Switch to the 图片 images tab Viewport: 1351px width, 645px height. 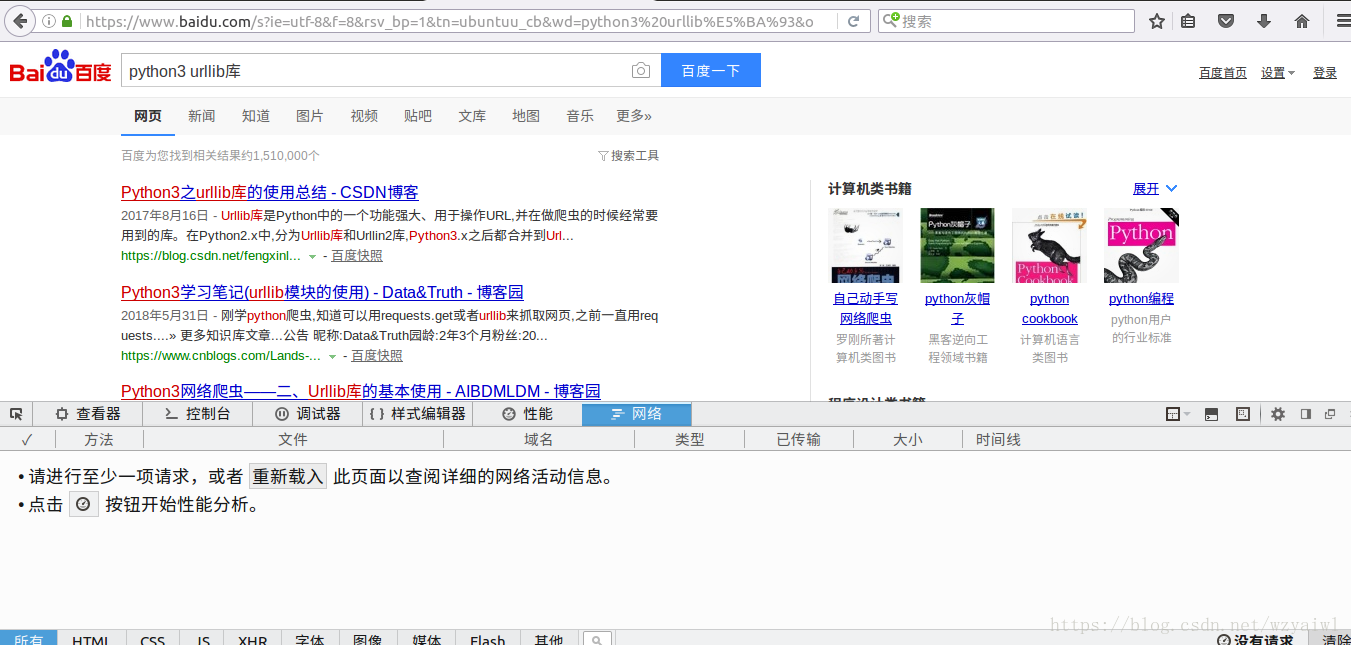(x=310, y=116)
